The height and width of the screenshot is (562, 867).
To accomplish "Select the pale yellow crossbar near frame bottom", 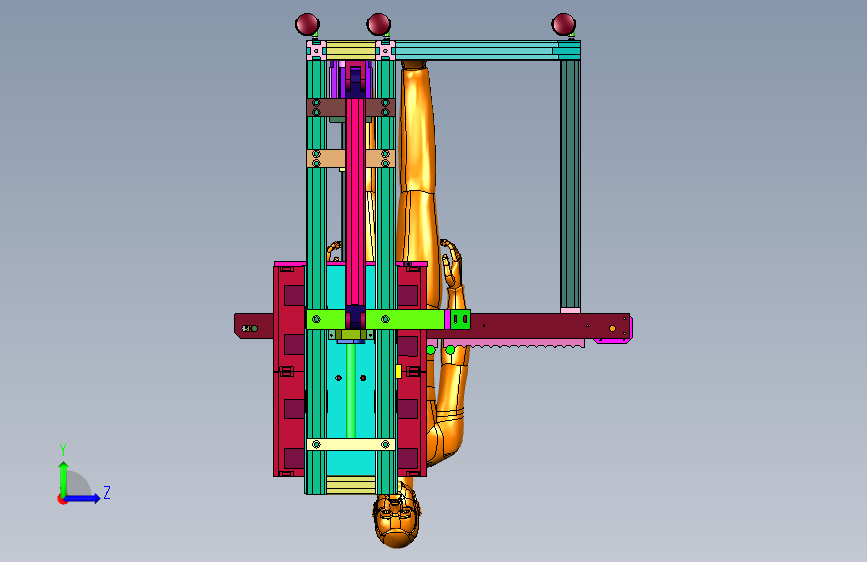I will tap(351, 444).
